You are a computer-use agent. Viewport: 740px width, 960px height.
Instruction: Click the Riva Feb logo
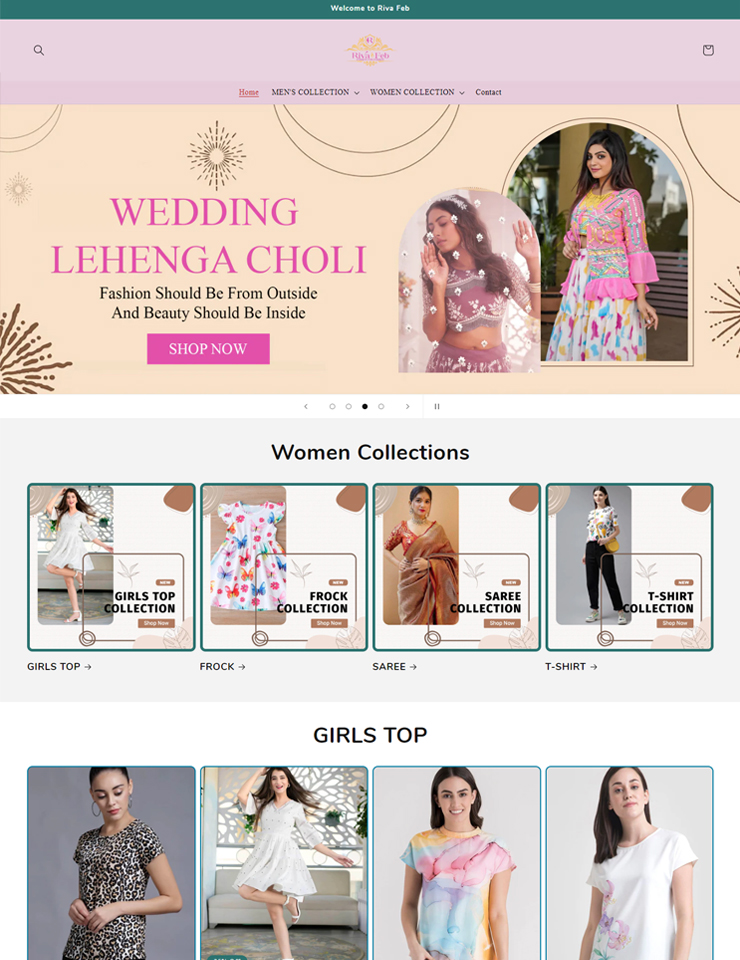pos(370,50)
